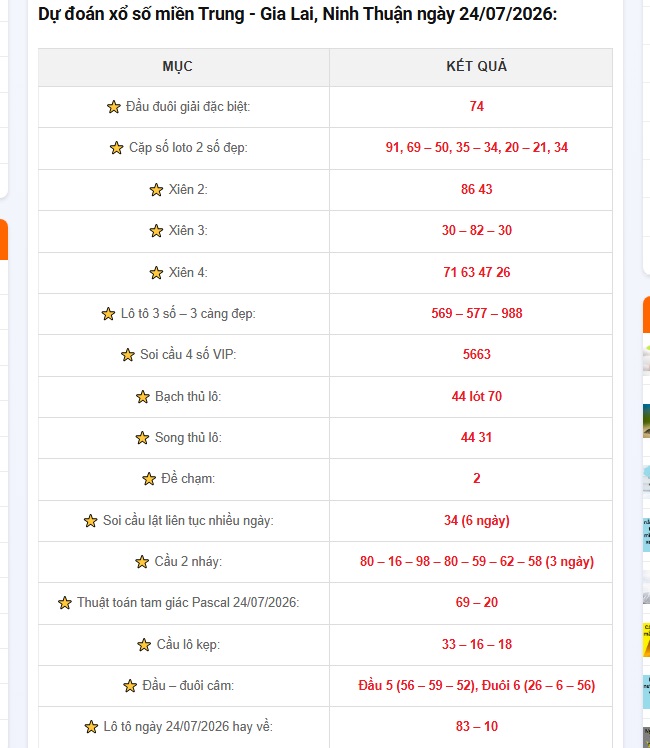This screenshot has width=650, height=748.
Task: Select the MỤC column header
Action: coord(177,66)
